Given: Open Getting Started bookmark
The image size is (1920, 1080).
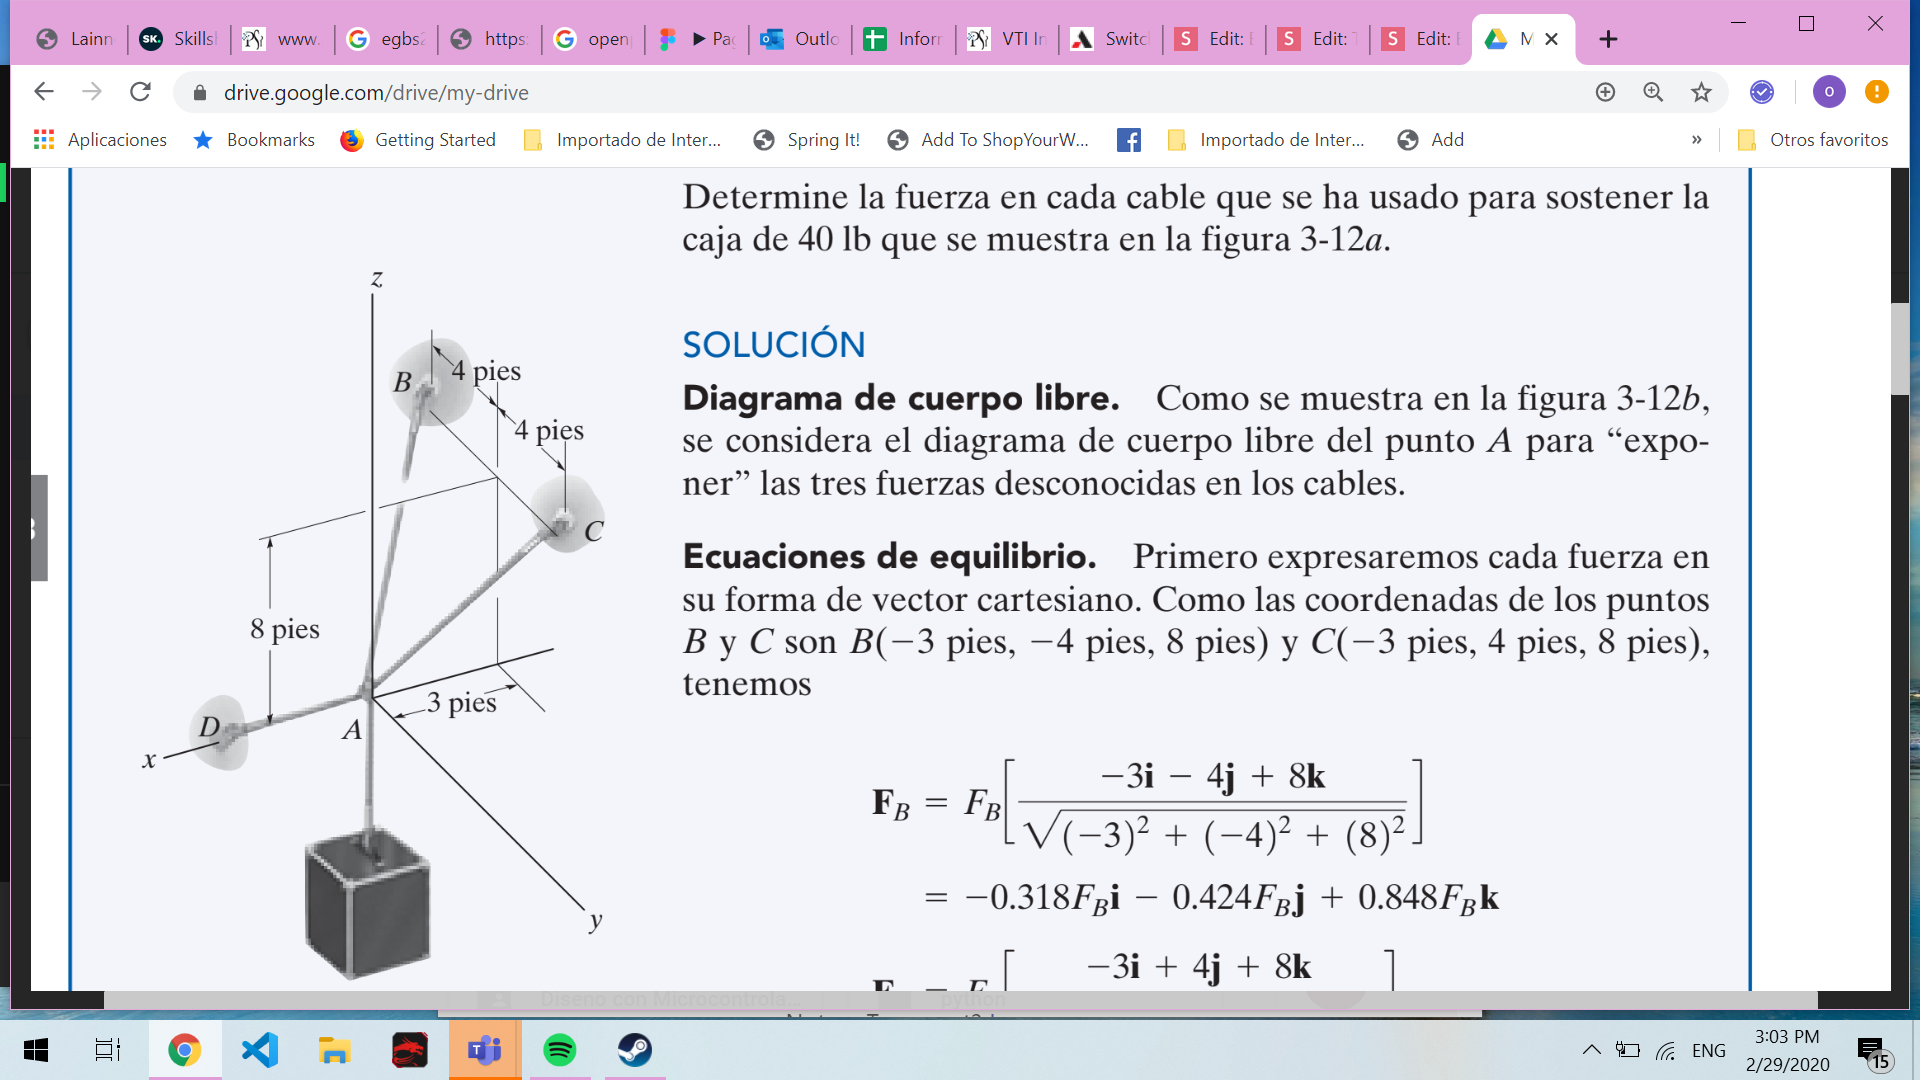Looking at the screenshot, I should [418, 140].
